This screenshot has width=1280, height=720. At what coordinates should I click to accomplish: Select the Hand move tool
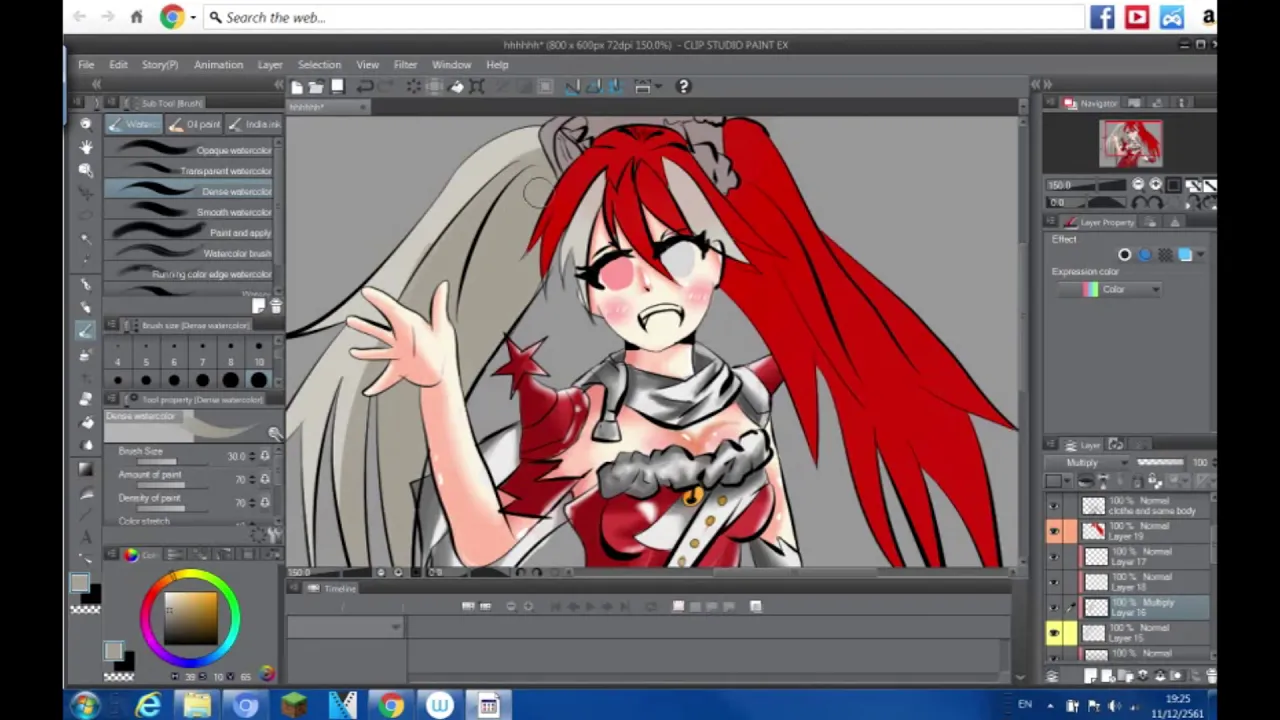86,146
